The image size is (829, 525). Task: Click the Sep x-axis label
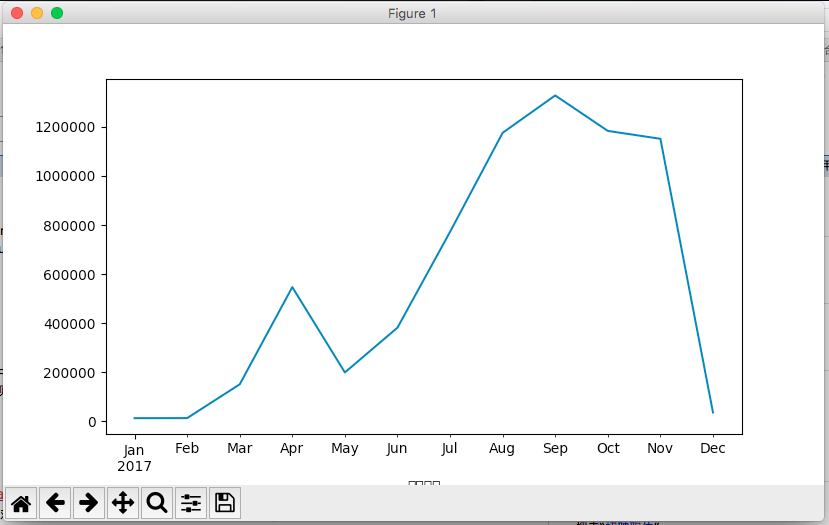tap(555, 449)
